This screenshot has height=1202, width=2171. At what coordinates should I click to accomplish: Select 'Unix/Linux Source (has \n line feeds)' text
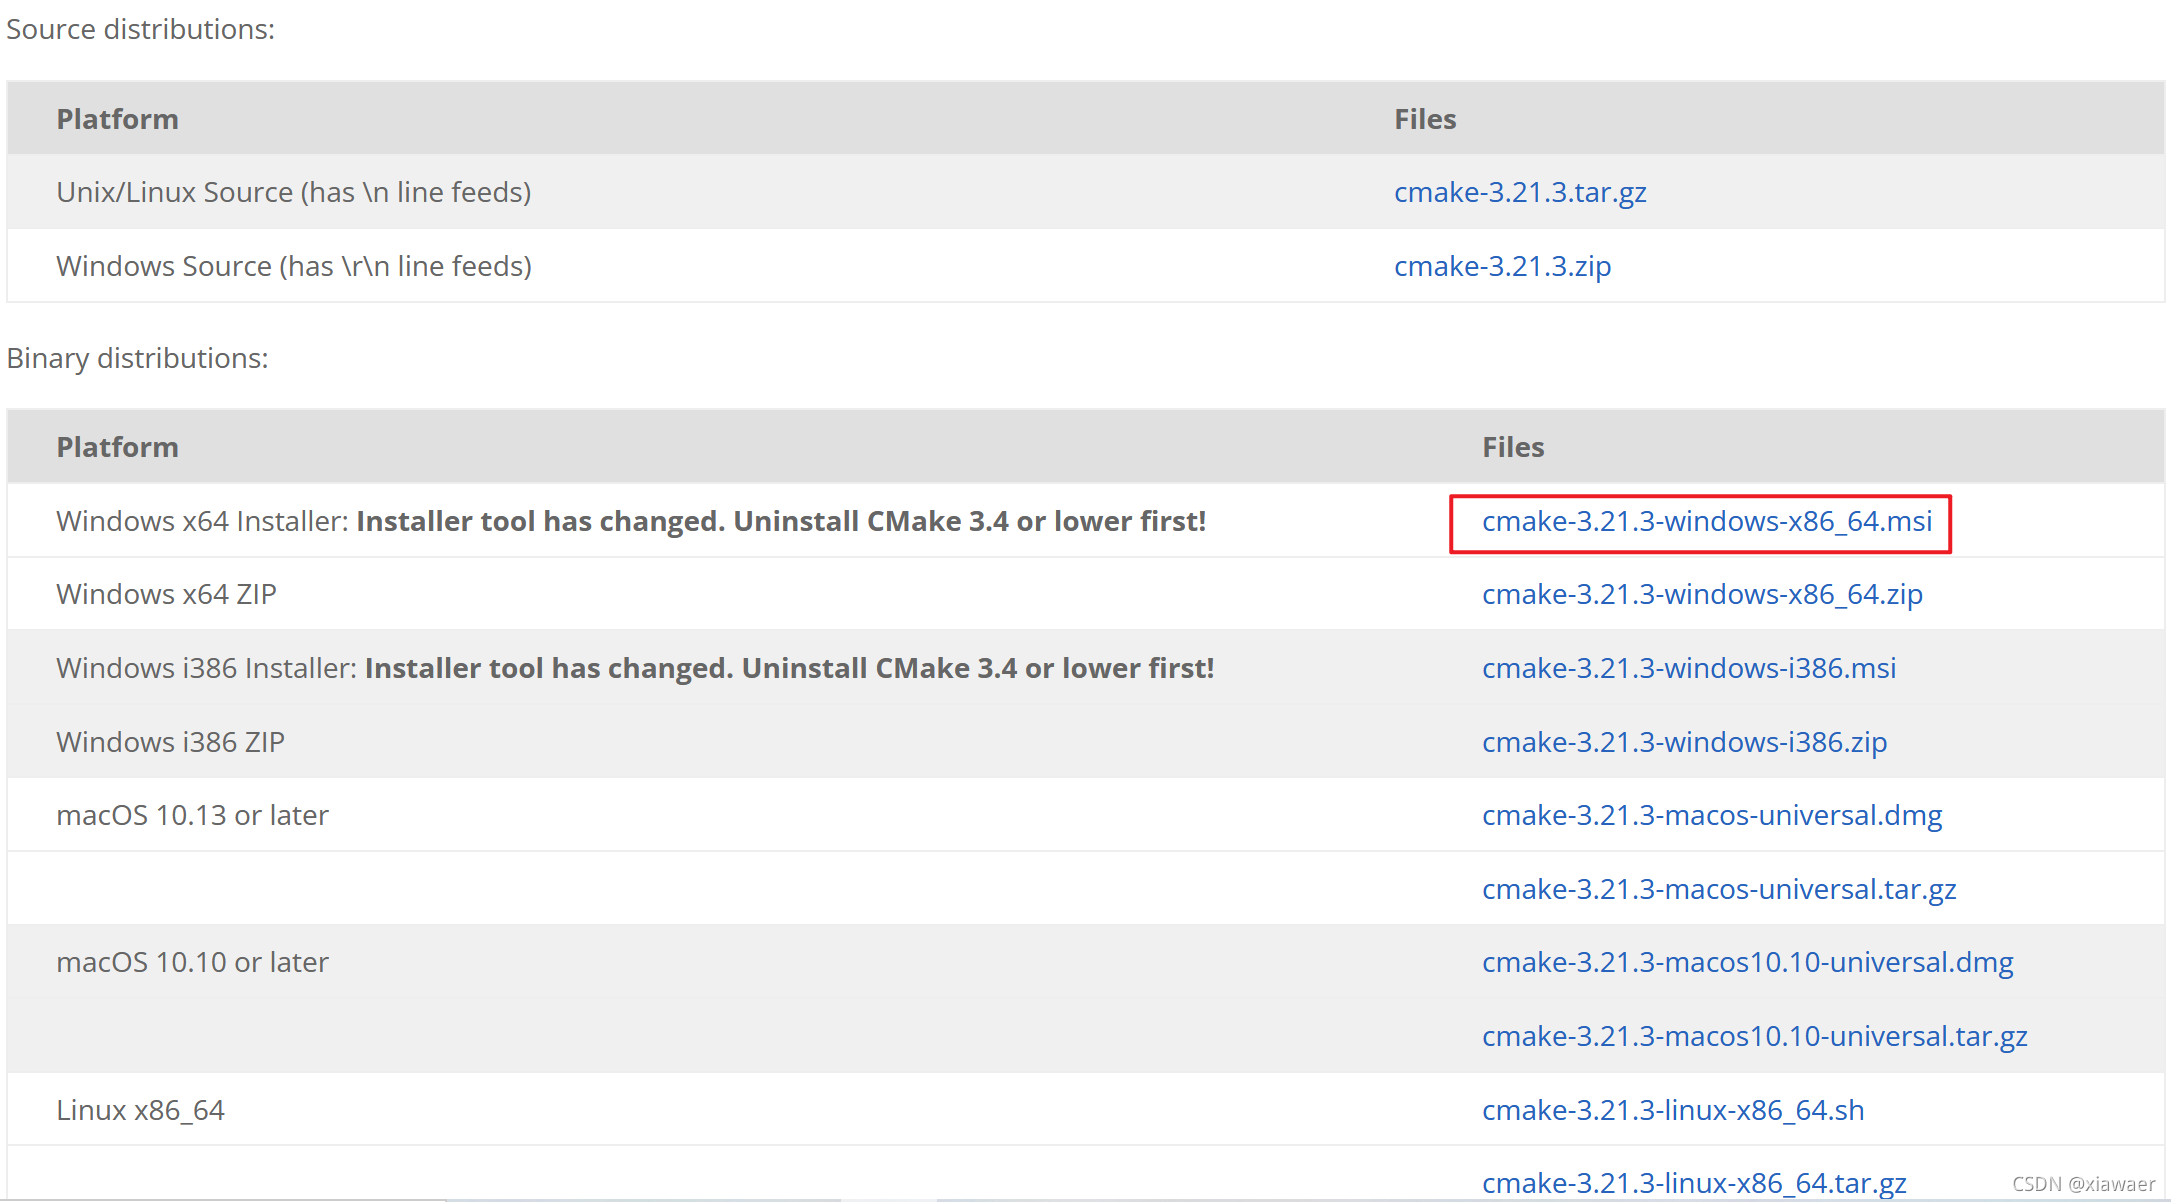click(x=293, y=192)
